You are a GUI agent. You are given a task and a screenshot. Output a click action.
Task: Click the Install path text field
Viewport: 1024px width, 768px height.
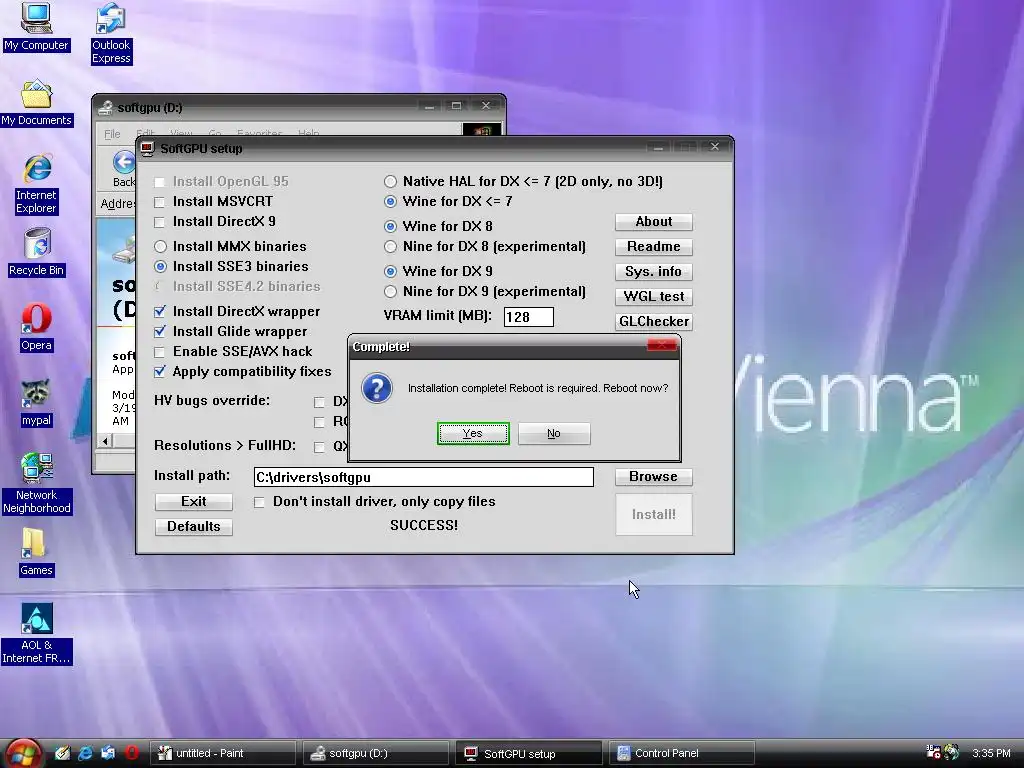pyautogui.click(x=423, y=477)
